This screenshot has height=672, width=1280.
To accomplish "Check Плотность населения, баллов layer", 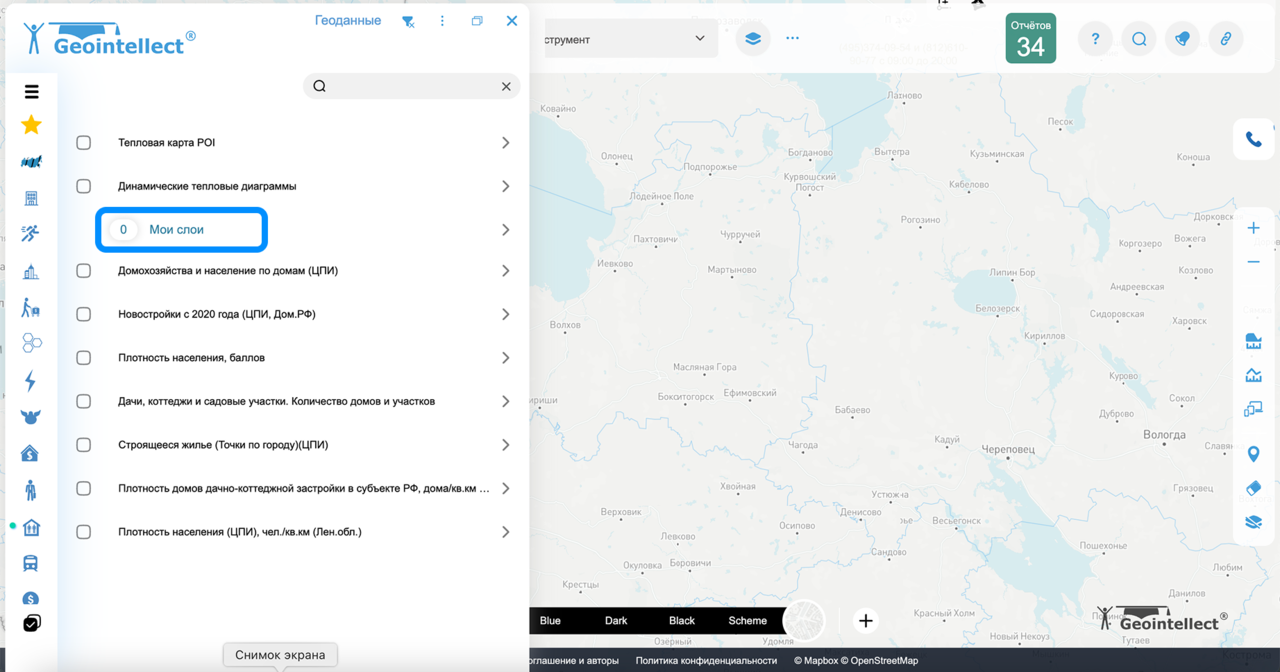I will click(83, 357).
